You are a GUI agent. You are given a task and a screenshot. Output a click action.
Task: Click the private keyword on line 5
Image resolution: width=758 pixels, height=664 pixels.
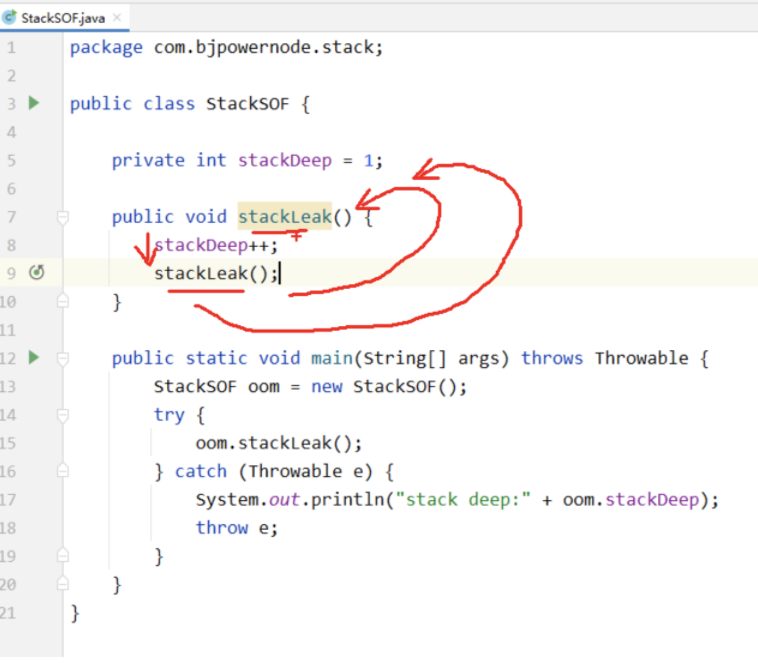(x=148, y=160)
